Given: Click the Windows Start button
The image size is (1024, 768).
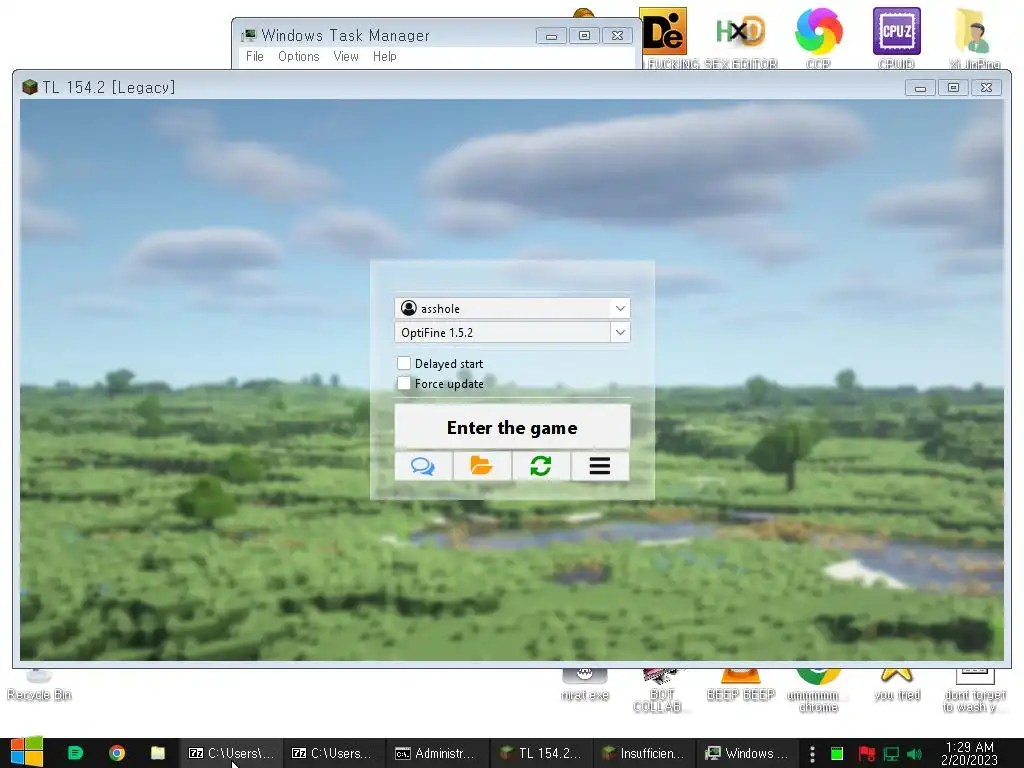Looking at the screenshot, I should pos(27,752).
